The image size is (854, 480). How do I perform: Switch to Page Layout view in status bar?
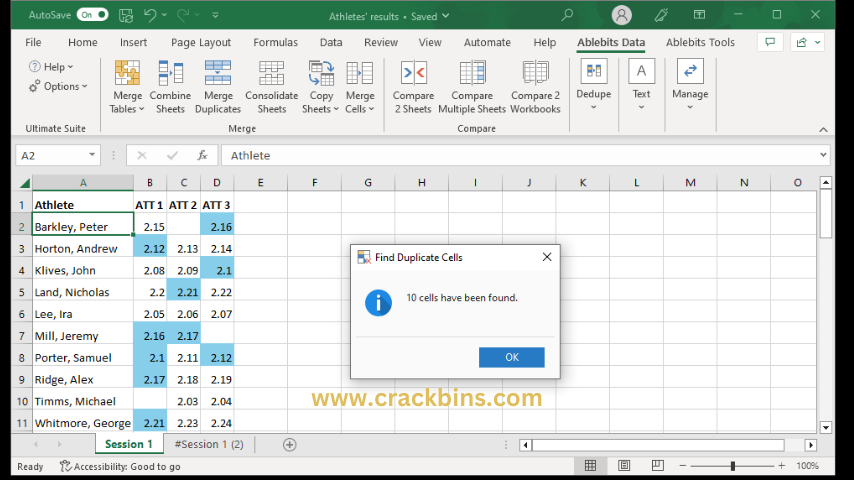tap(624, 465)
